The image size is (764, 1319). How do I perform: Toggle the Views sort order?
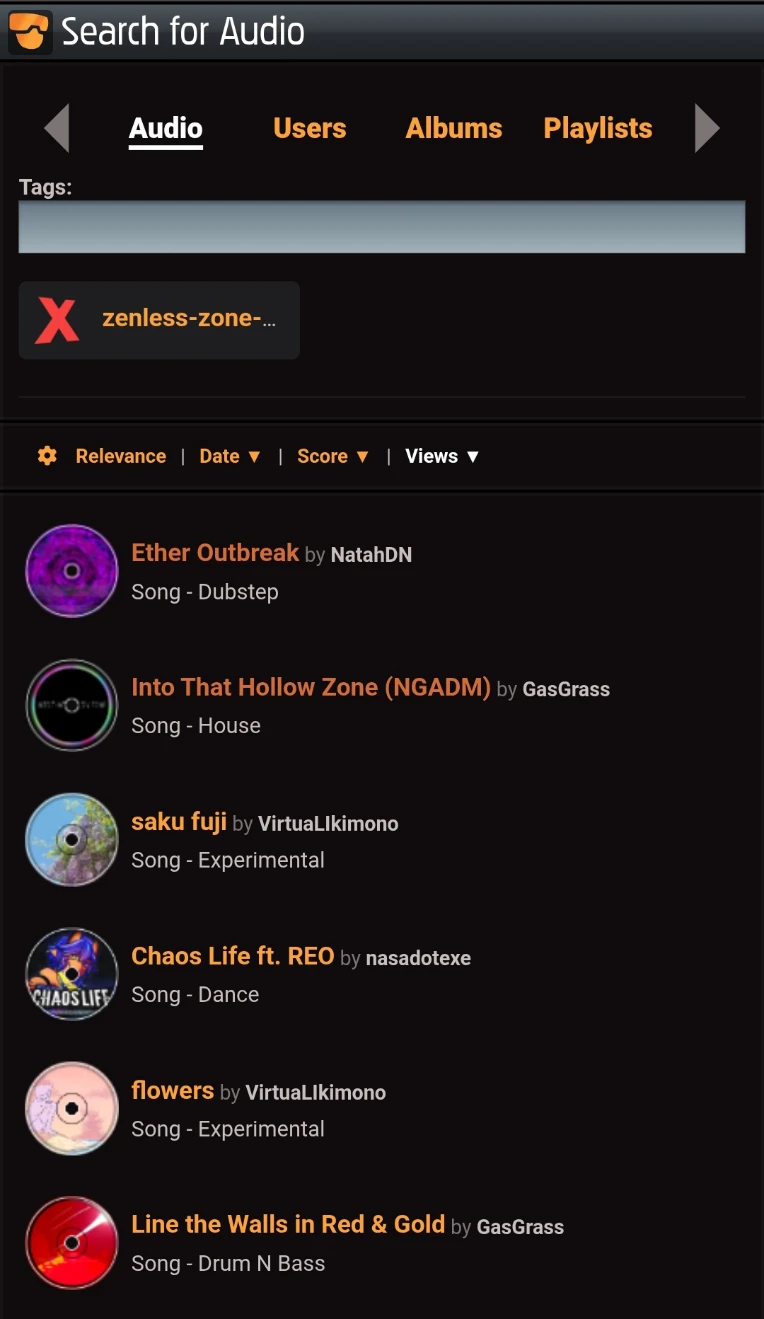pyautogui.click(x=442, y=456)
